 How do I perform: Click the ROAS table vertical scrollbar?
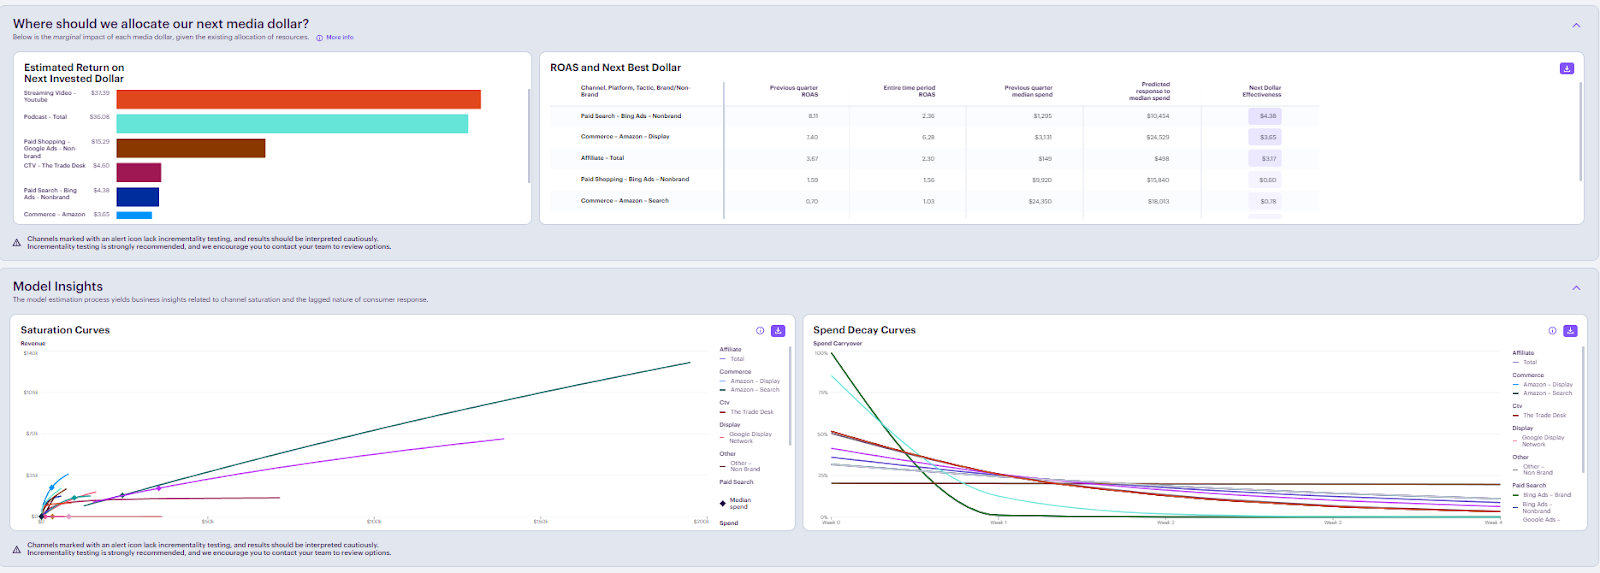tap(1580, 130)
